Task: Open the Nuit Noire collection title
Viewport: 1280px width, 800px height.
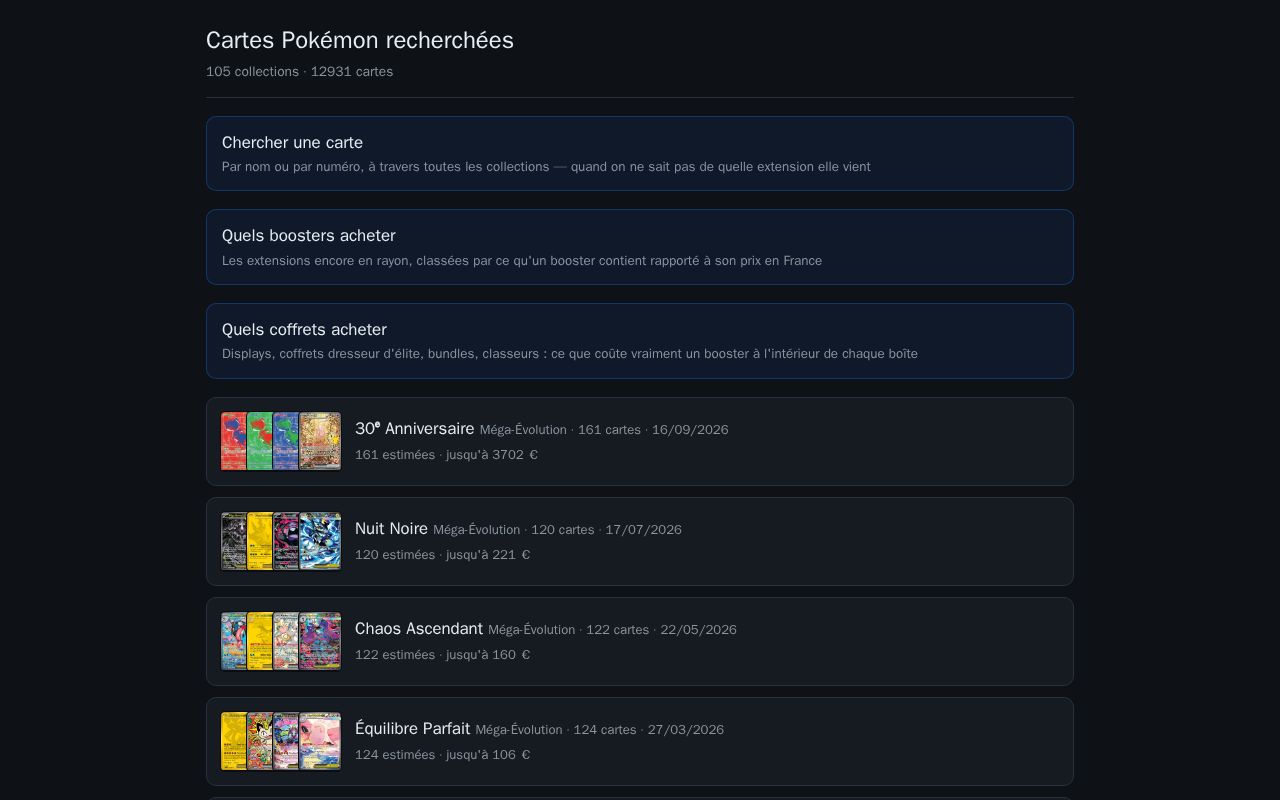Action: 391,528
